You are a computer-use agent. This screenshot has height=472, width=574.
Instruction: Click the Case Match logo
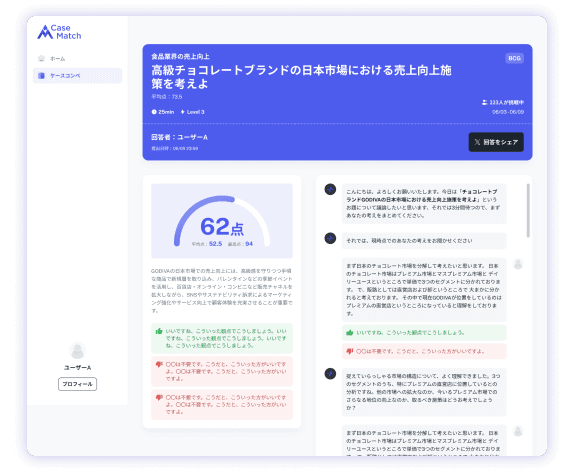(x=59, y=32)
